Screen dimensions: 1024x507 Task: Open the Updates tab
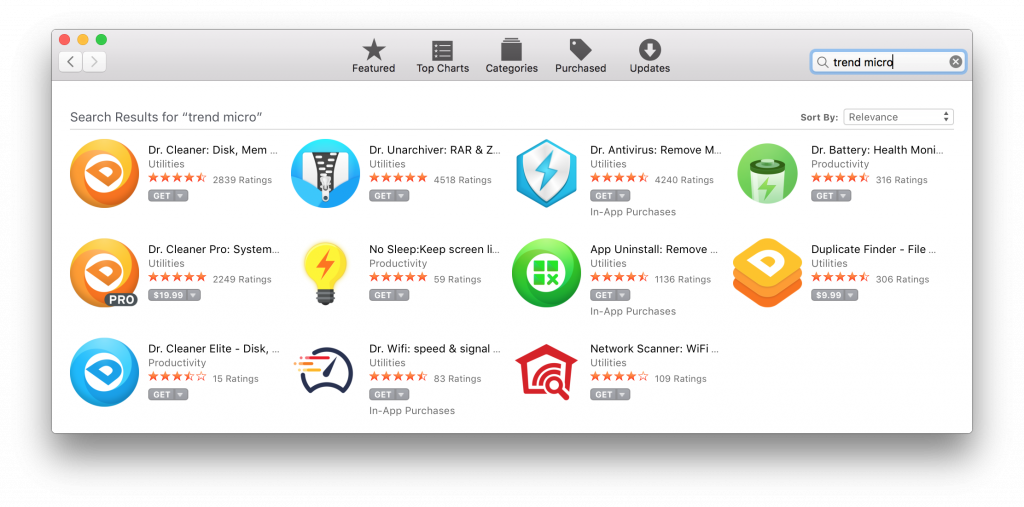click(x=650, y=56)
